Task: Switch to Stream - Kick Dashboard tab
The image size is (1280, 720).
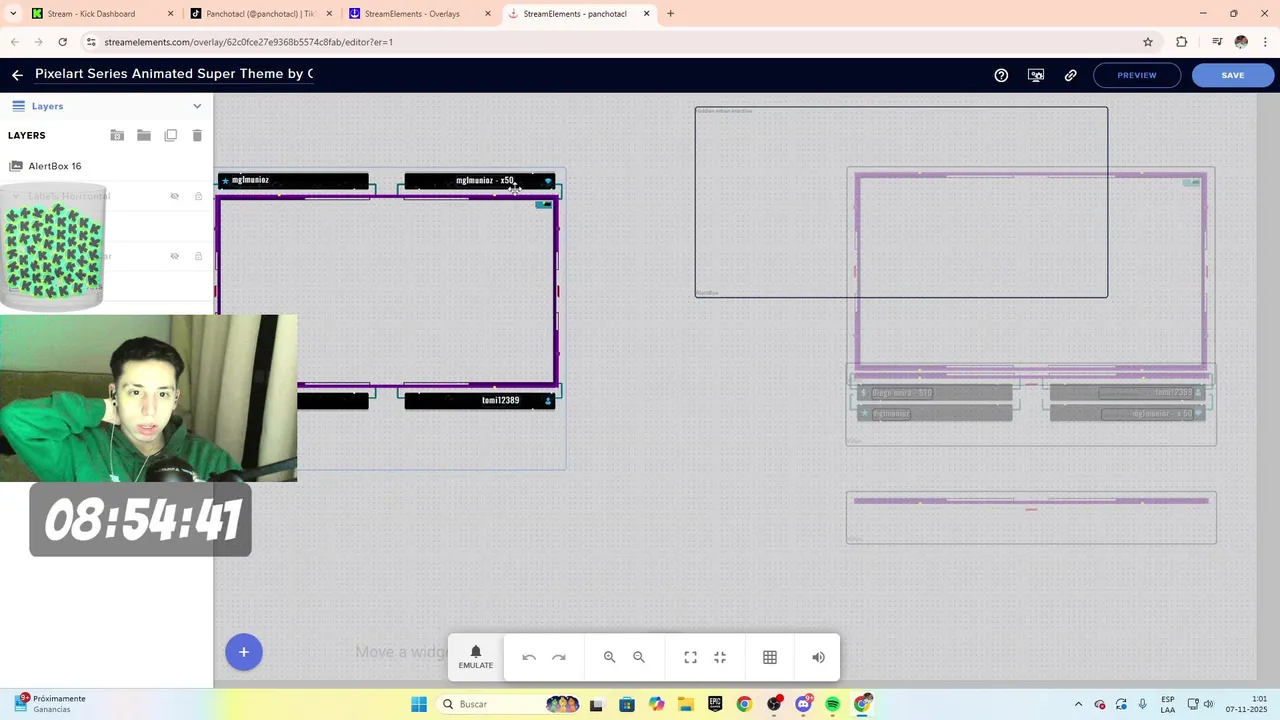Action: pyautogui.click(x=102, y=14)
